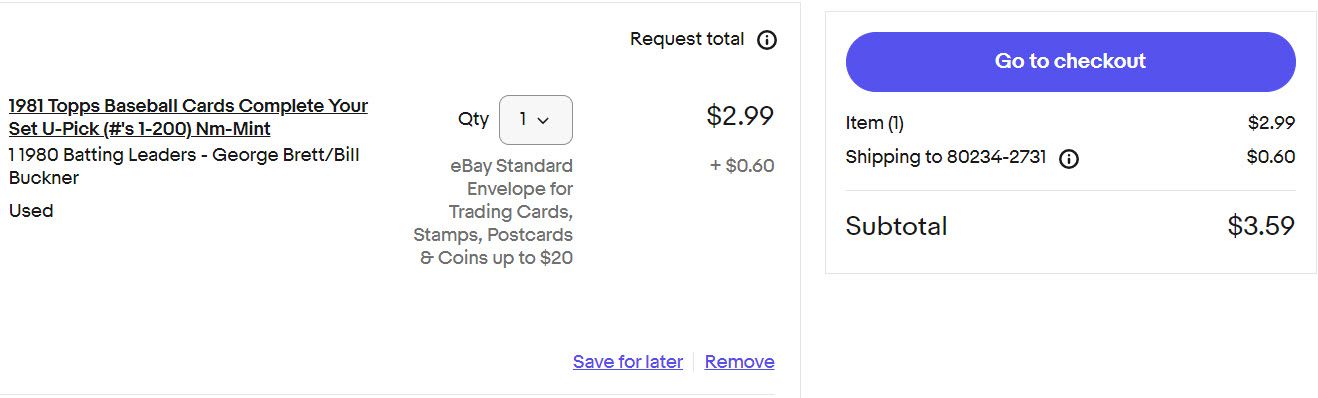Save the item for later
The height and width of the screenshot is (398, 1318).
[x=628, y=362]
